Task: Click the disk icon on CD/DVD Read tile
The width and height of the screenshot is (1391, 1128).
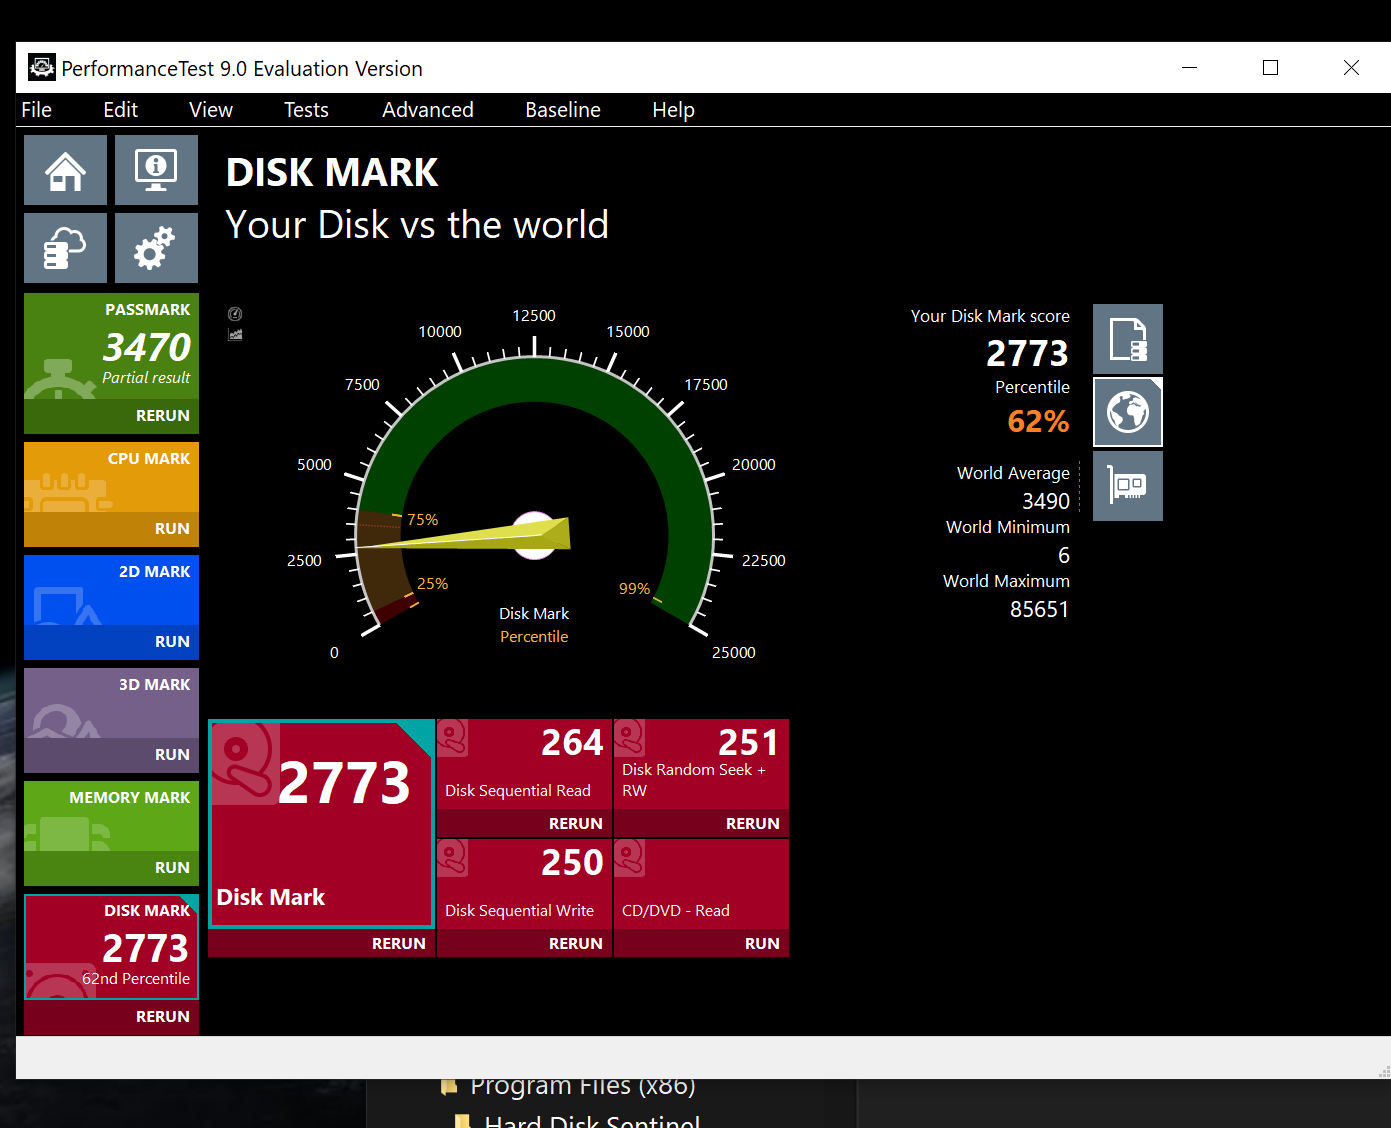Action: pos(629,858)
